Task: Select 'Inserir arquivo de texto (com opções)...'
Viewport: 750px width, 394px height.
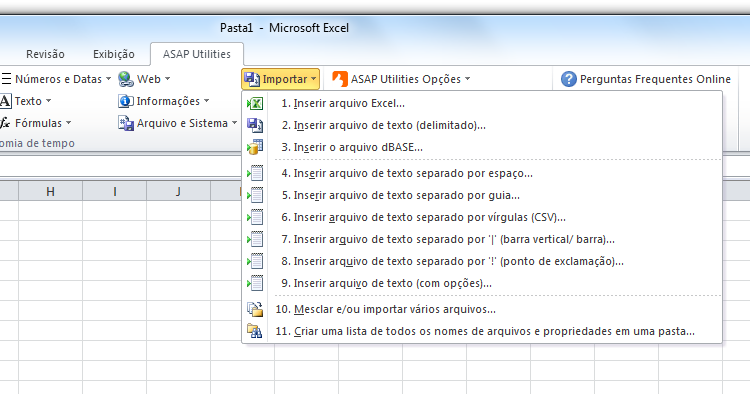Action: click(482, 283)
